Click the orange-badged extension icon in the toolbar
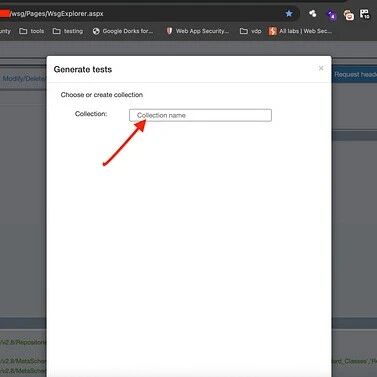The image size is (377, 377). tap(349, 15)
